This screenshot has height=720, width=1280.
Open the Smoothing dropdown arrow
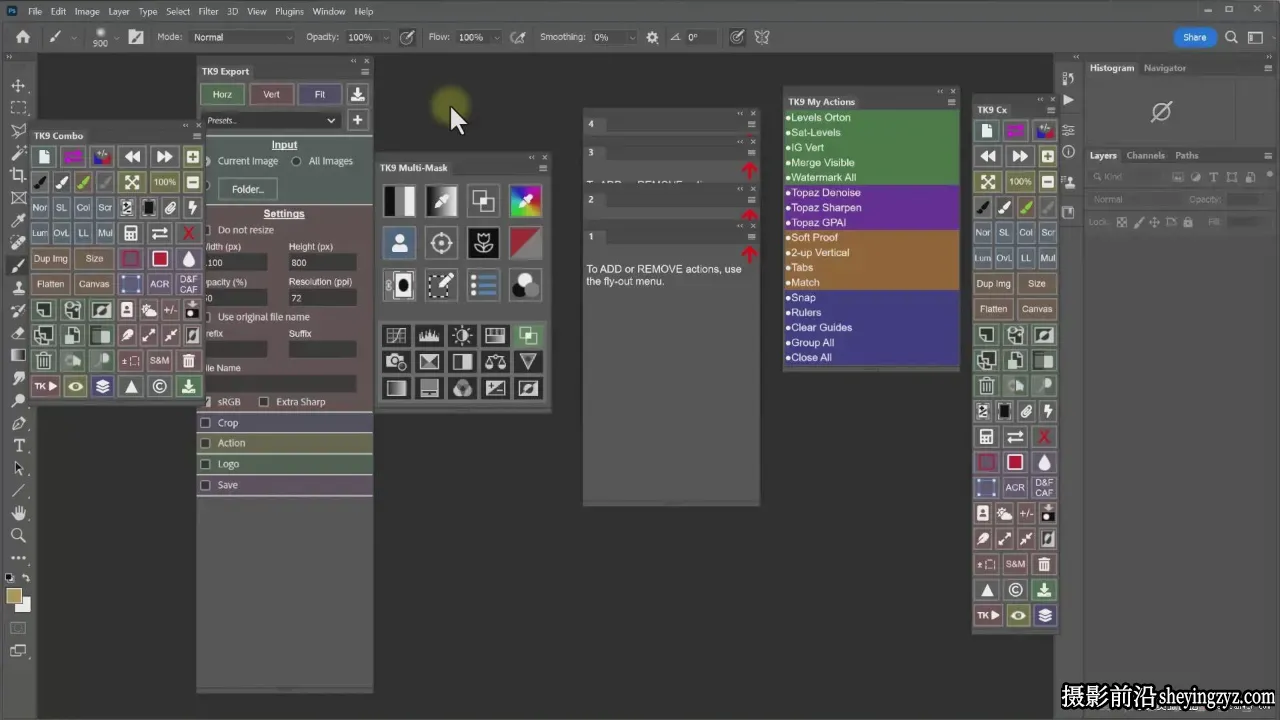tap(632, 37)
